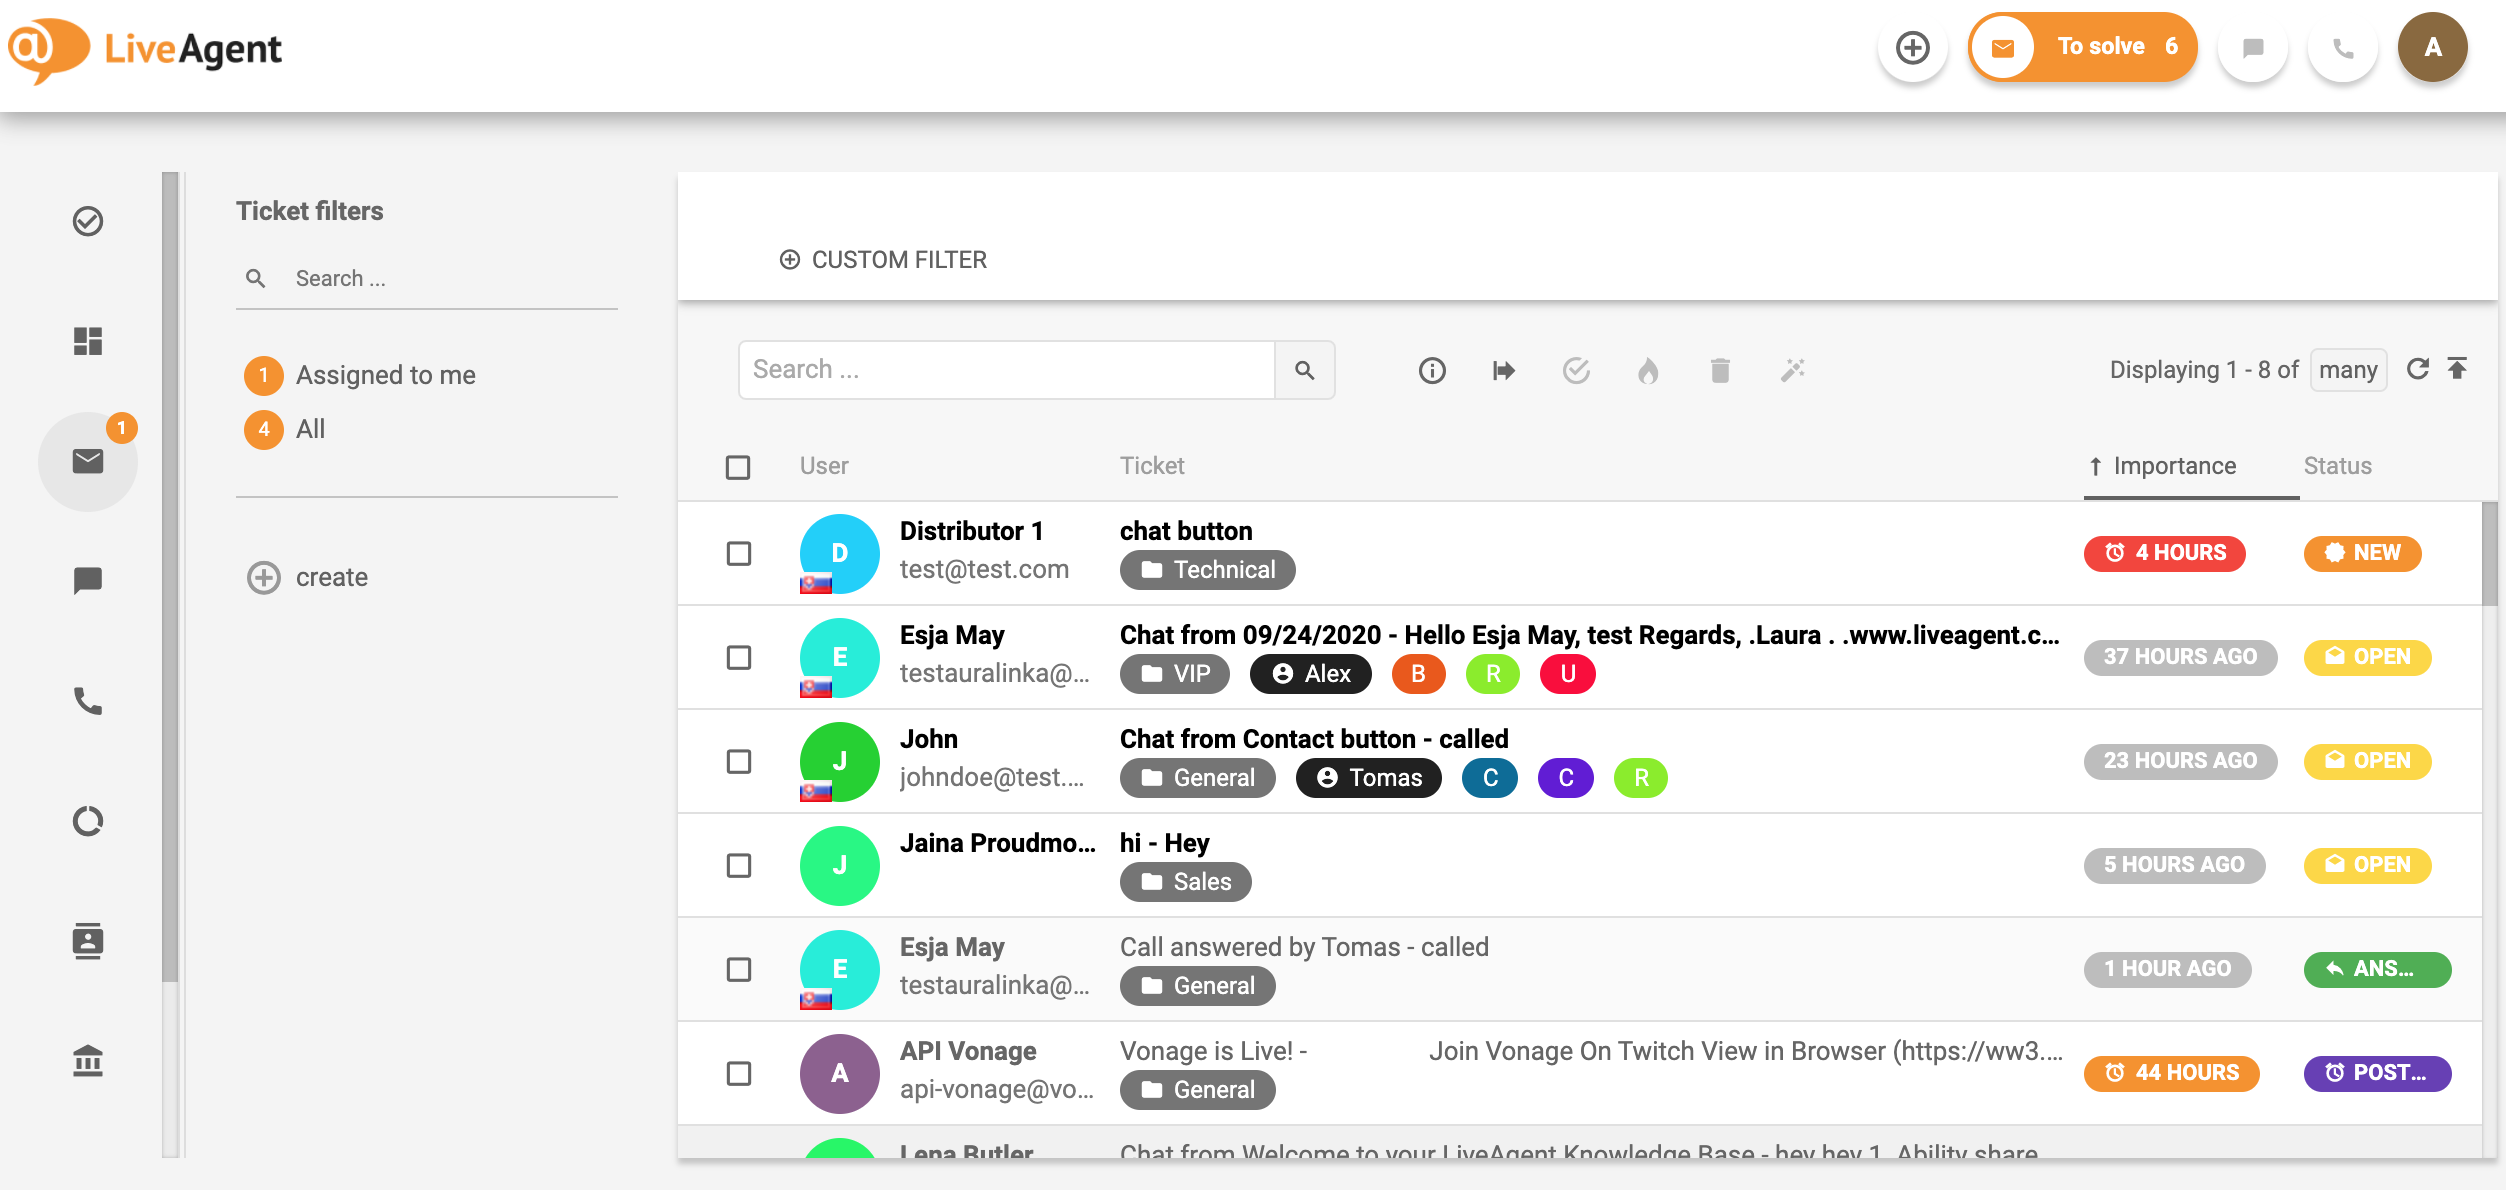Viewport: 2506px width, 1190px height.
Task: Tick the checkbox for Distributor 1 ticket
Action: (x=739, y=553)
